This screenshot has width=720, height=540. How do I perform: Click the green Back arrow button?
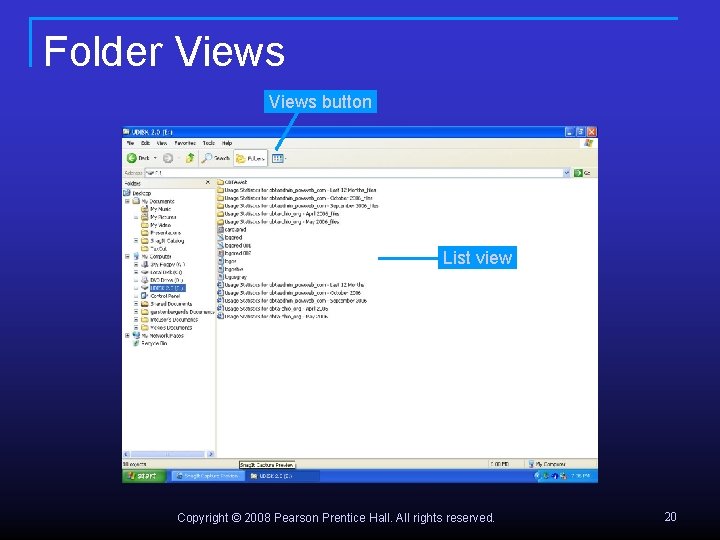[x=132, y=158]
